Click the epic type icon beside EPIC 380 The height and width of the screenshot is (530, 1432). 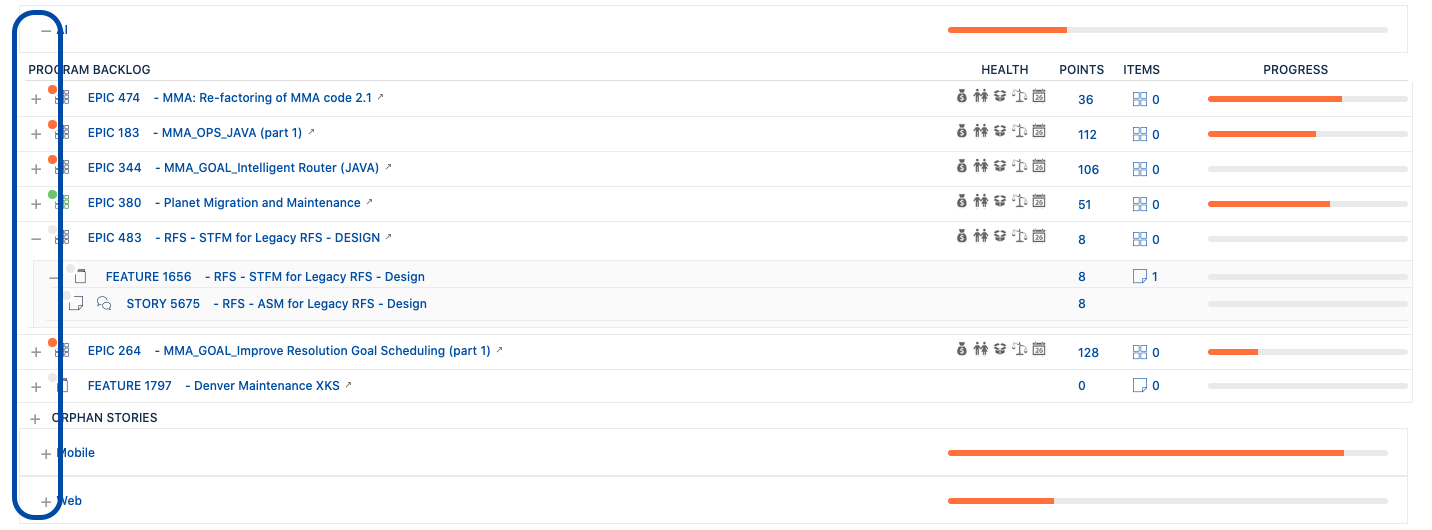click(x=62, y=203)
